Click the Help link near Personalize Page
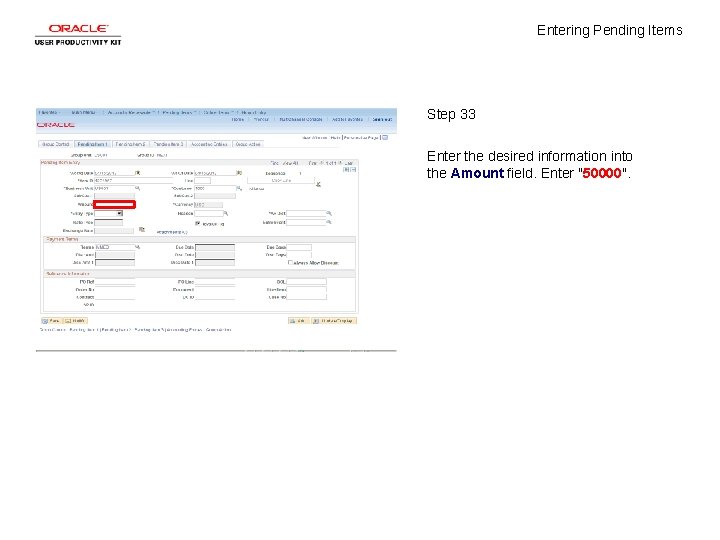Image resolution: width=720 pixels, height=540 pixels. [x=335, y=138]
